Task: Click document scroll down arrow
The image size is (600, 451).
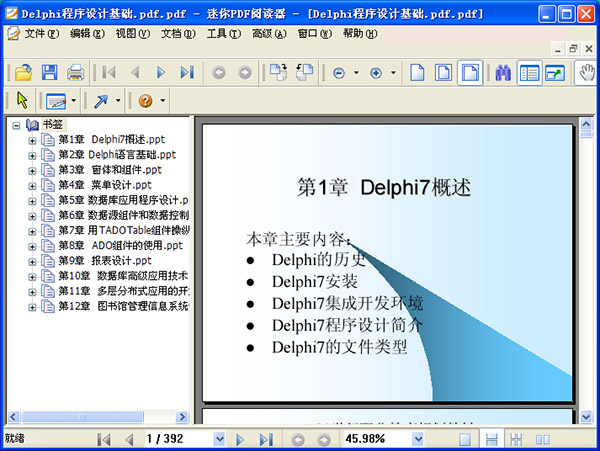Action: (x=586, y=417)
